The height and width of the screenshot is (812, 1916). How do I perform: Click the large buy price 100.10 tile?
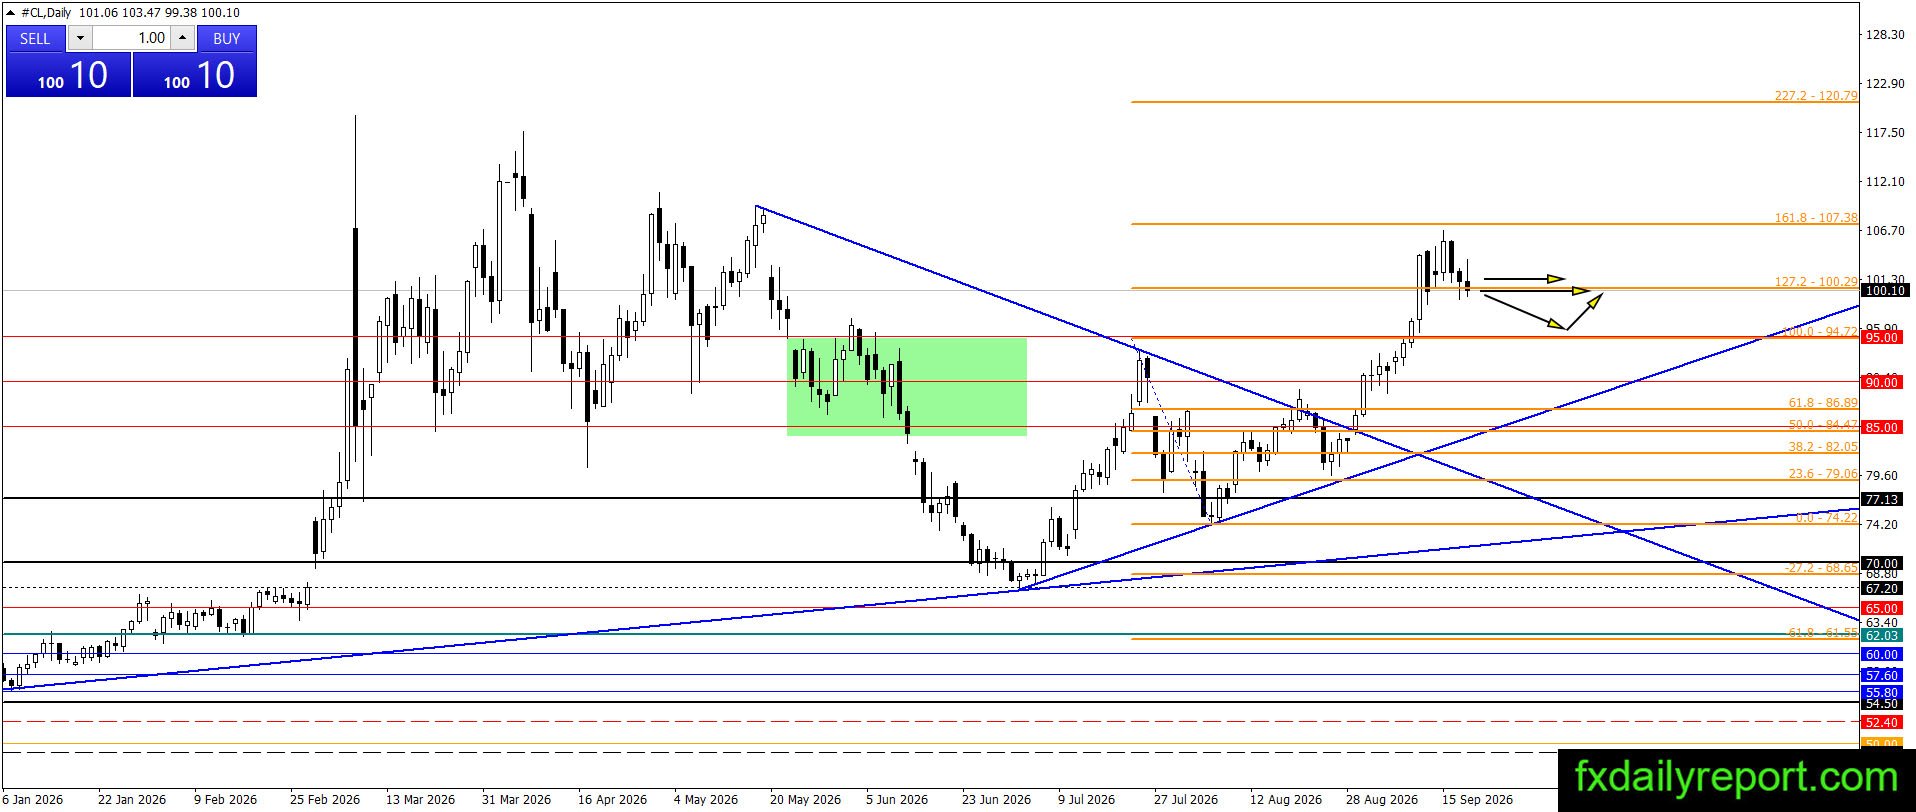tap(195, 75)
